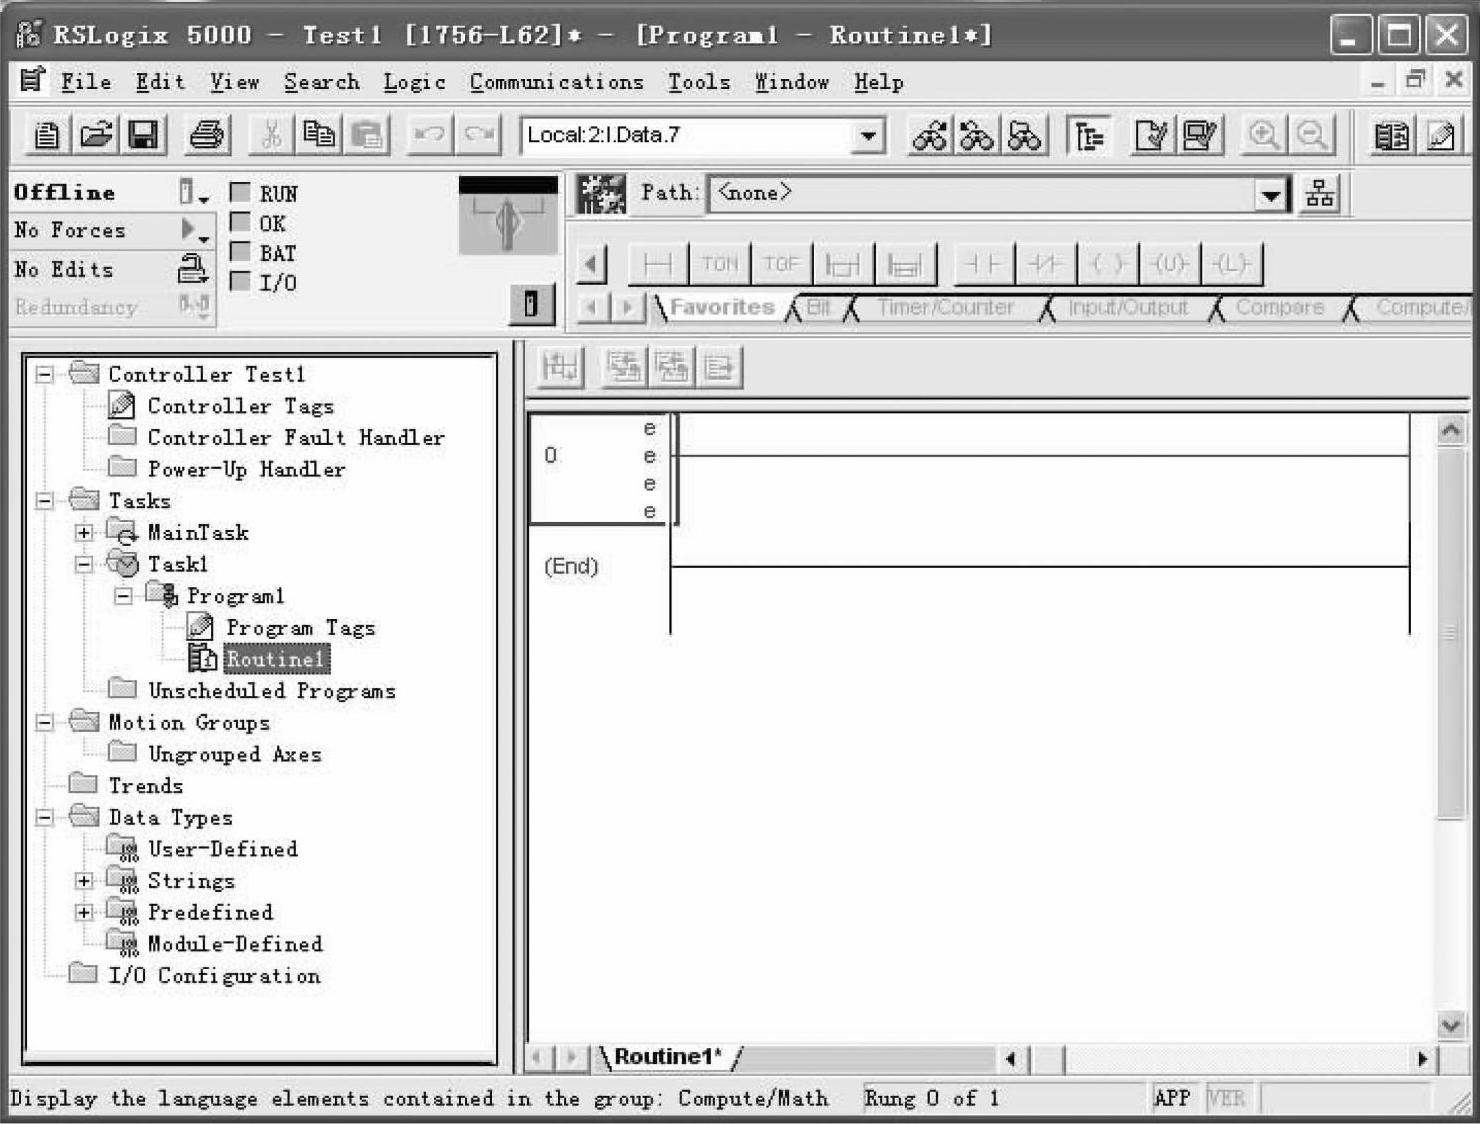Open the Path dropdown list
Screen dimensions: 1480x1124
(x=1270, y=194)
